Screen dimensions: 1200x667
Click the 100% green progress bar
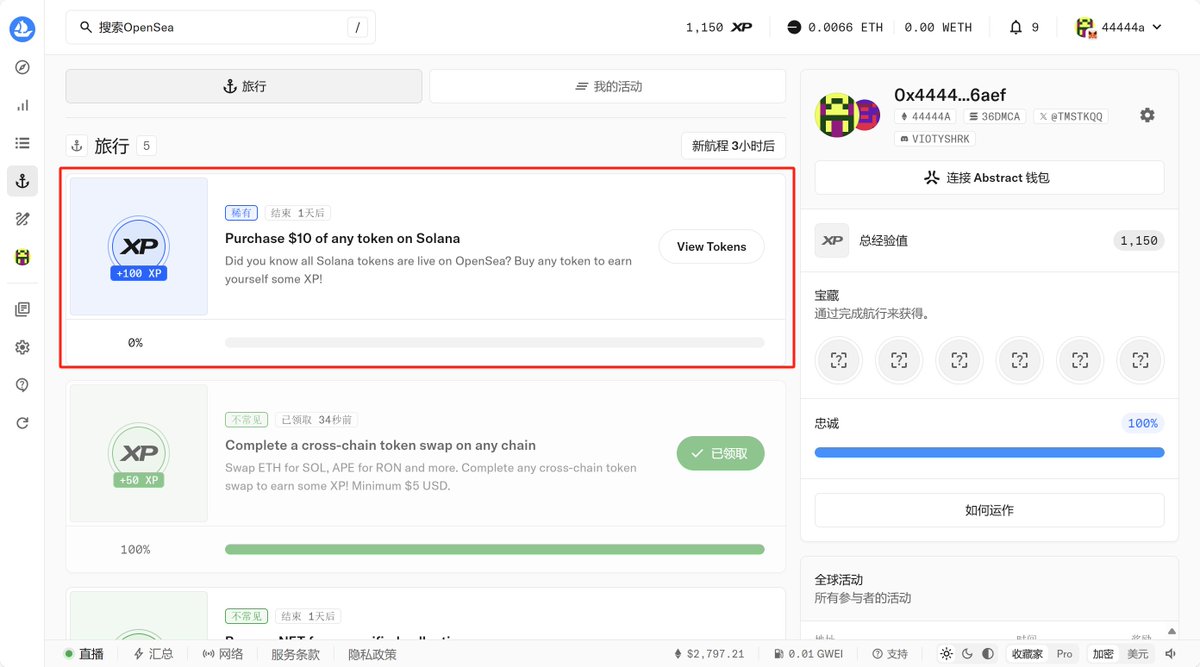point(494,549)
